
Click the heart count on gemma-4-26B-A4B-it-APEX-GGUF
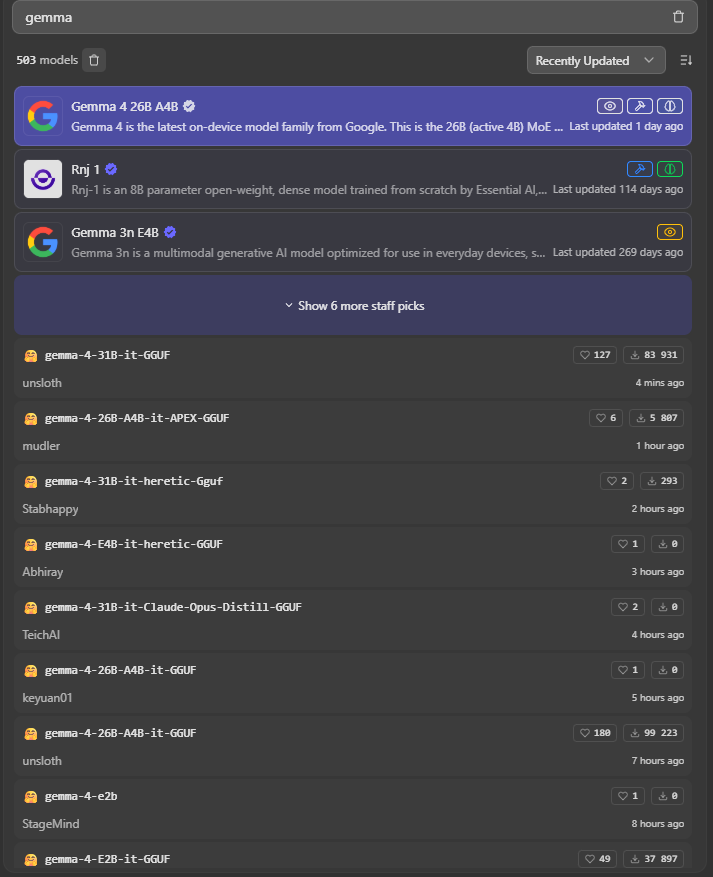pyautogui.click(x=606, y=418)
